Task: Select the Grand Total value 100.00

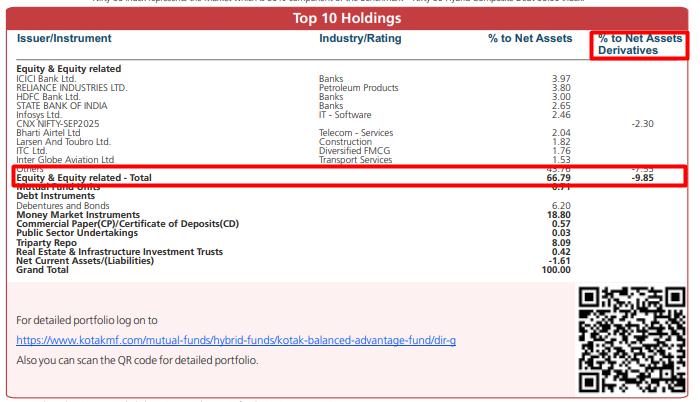Action: coord(556,270)
